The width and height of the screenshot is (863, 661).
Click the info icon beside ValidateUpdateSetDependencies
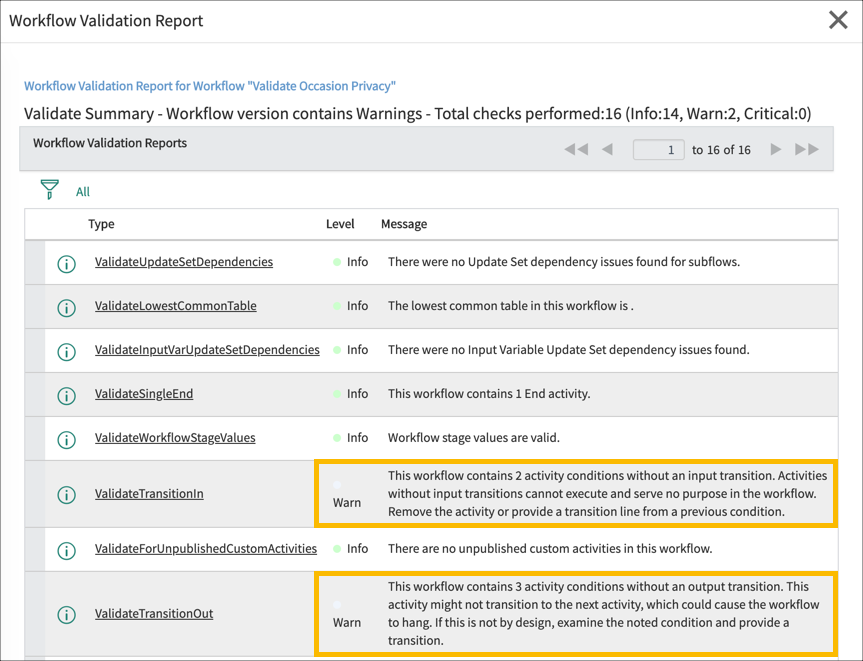tap(66, 263)
